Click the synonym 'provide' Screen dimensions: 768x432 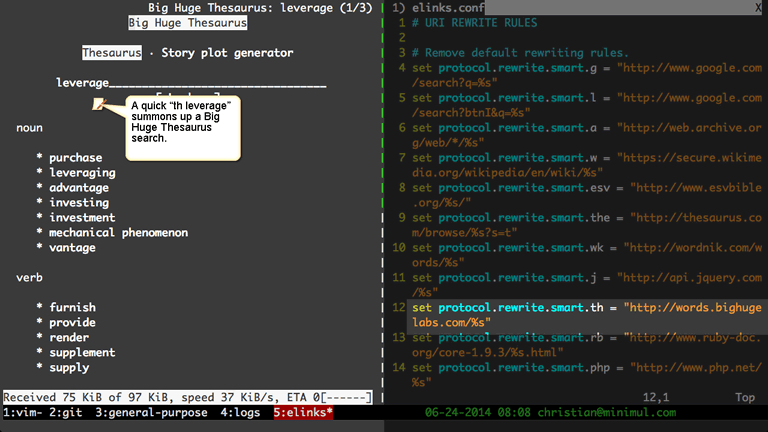coord(72,322)
